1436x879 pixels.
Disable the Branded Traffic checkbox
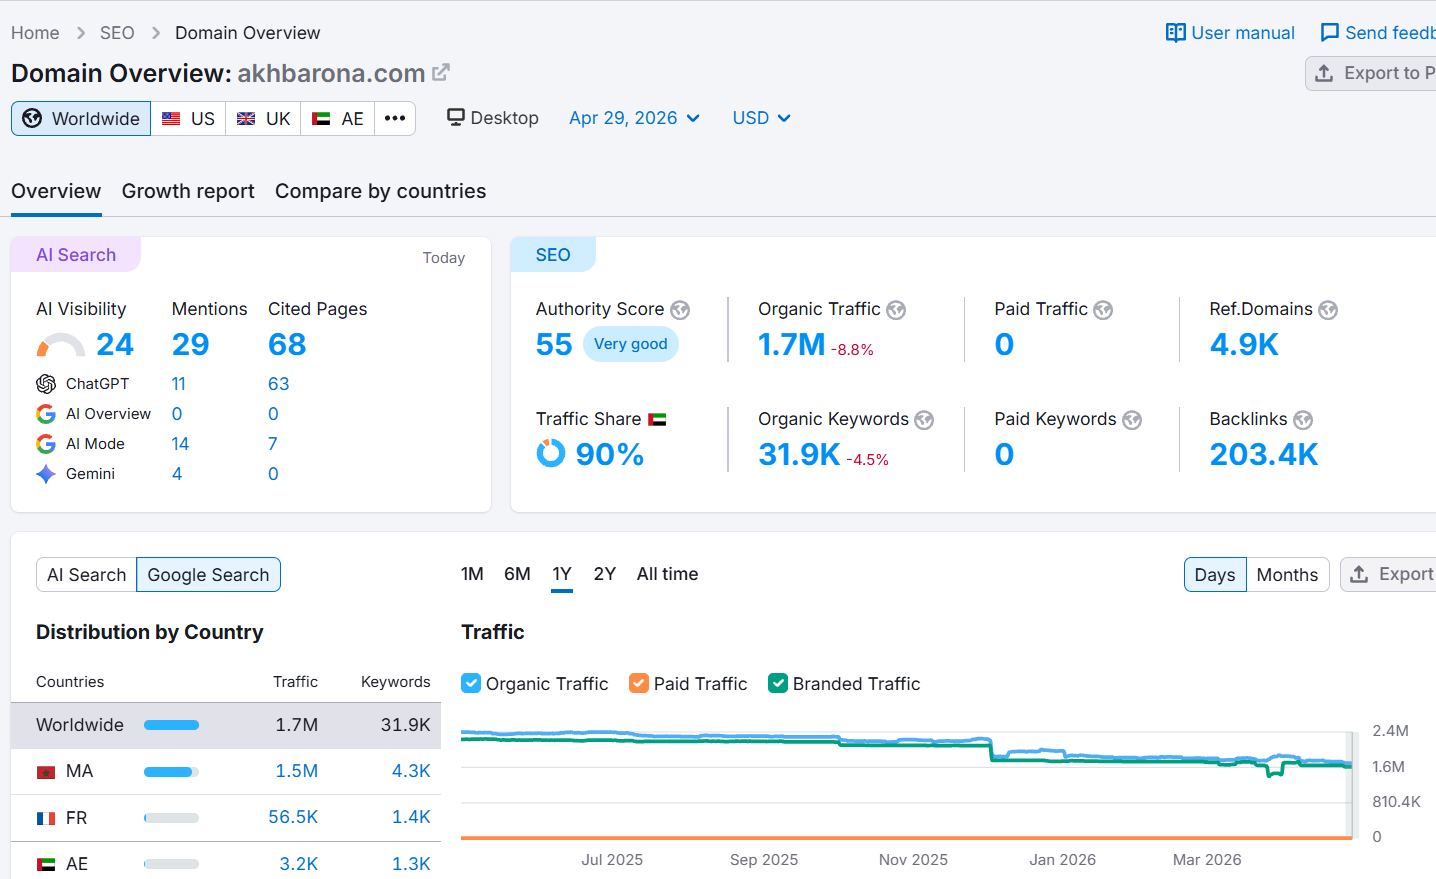[x=778, y=683]
